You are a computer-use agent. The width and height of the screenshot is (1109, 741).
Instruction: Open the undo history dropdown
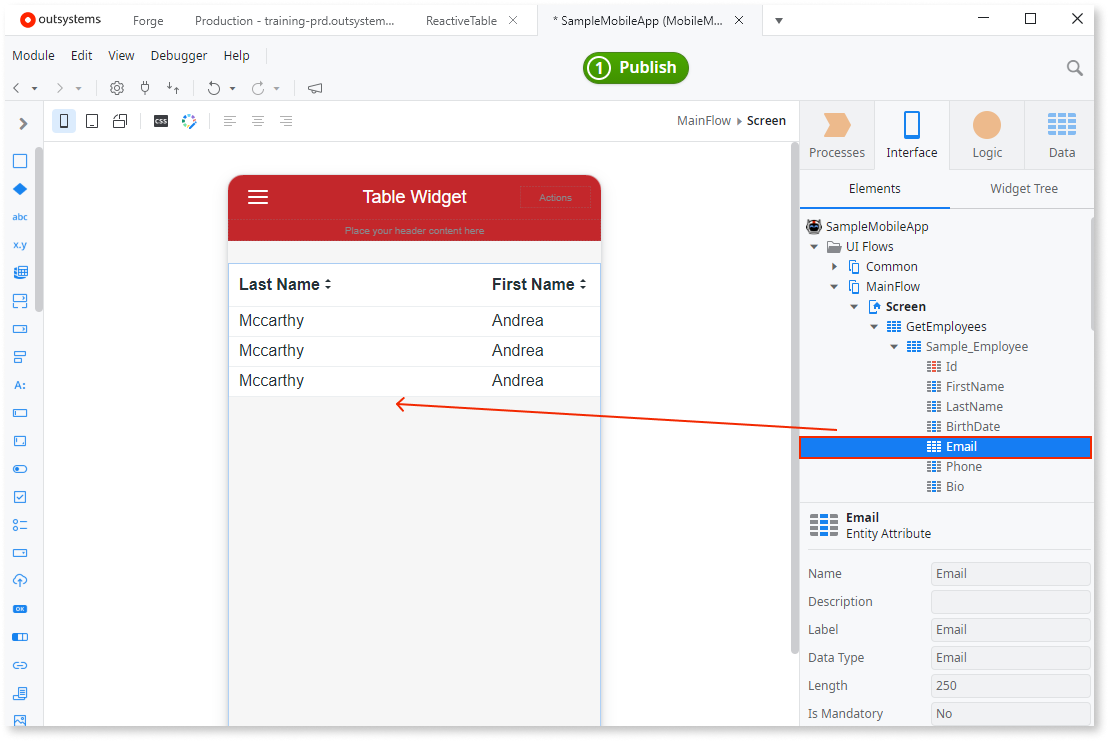click(x=232, y=88)
